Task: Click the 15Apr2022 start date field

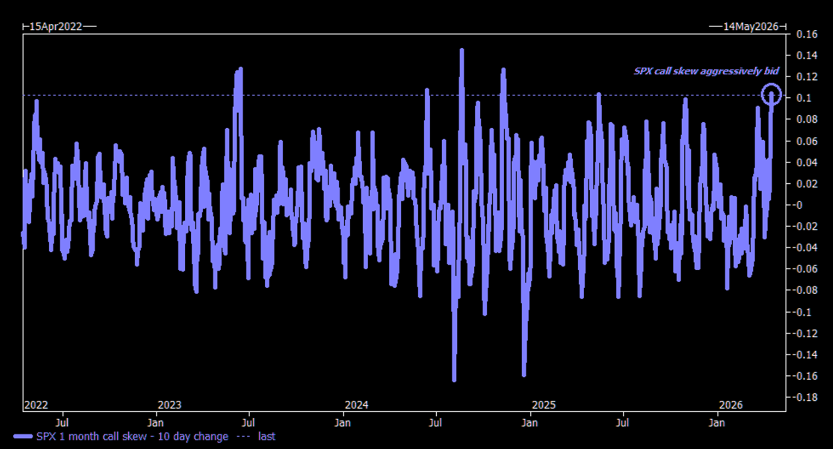Action: pos(57,25)
